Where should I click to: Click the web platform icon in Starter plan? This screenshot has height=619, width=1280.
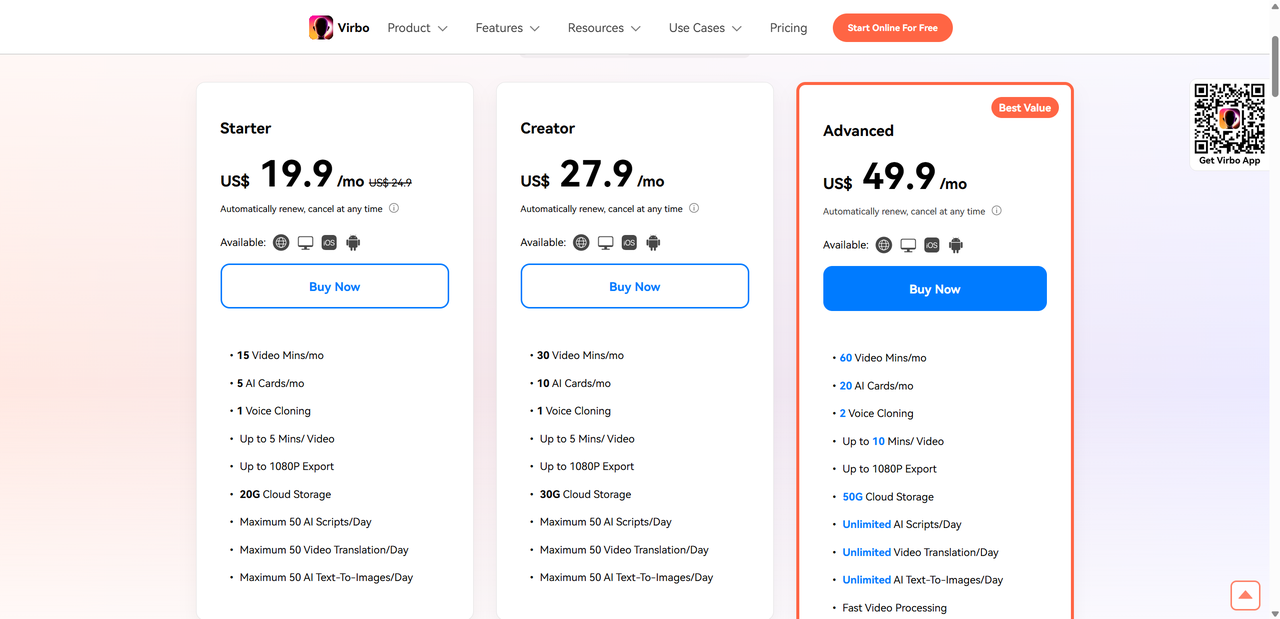click(281, 242)
